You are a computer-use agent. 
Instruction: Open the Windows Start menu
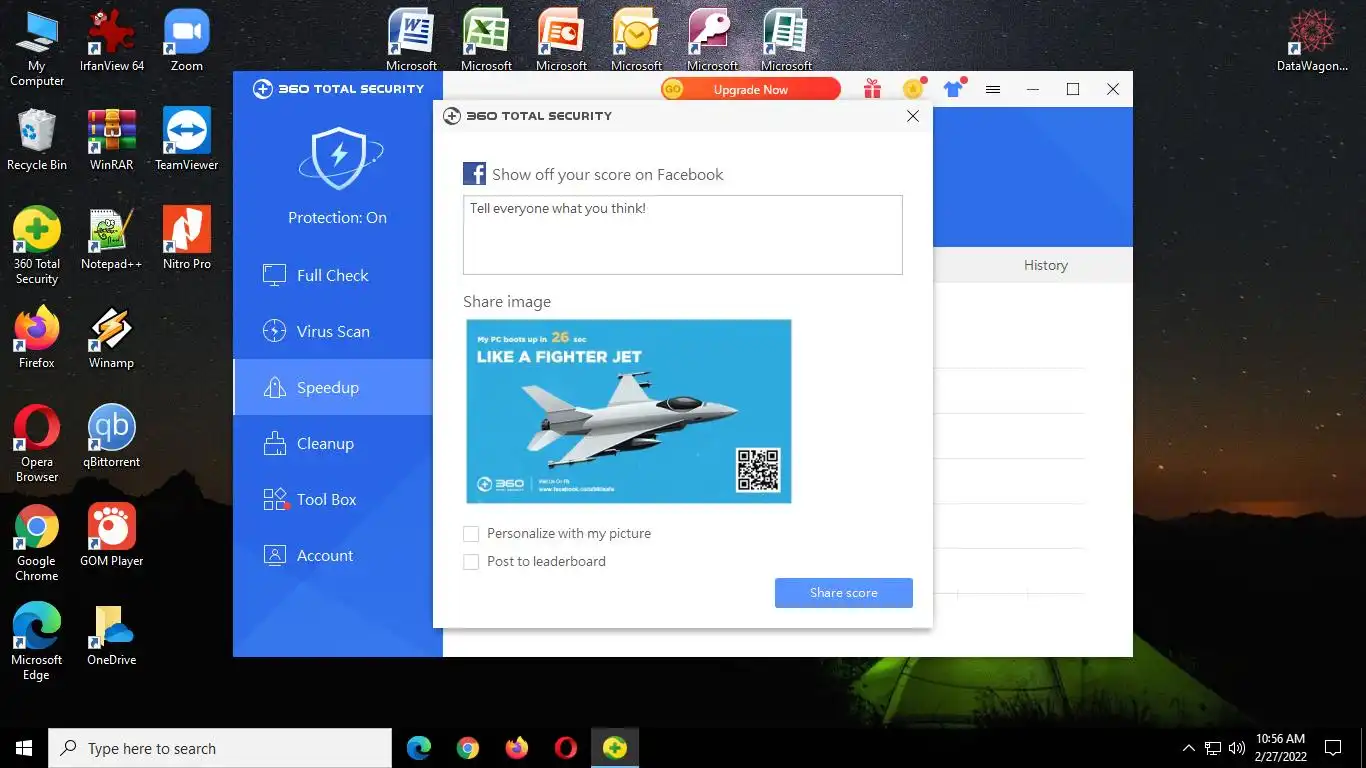pos(24,748)
